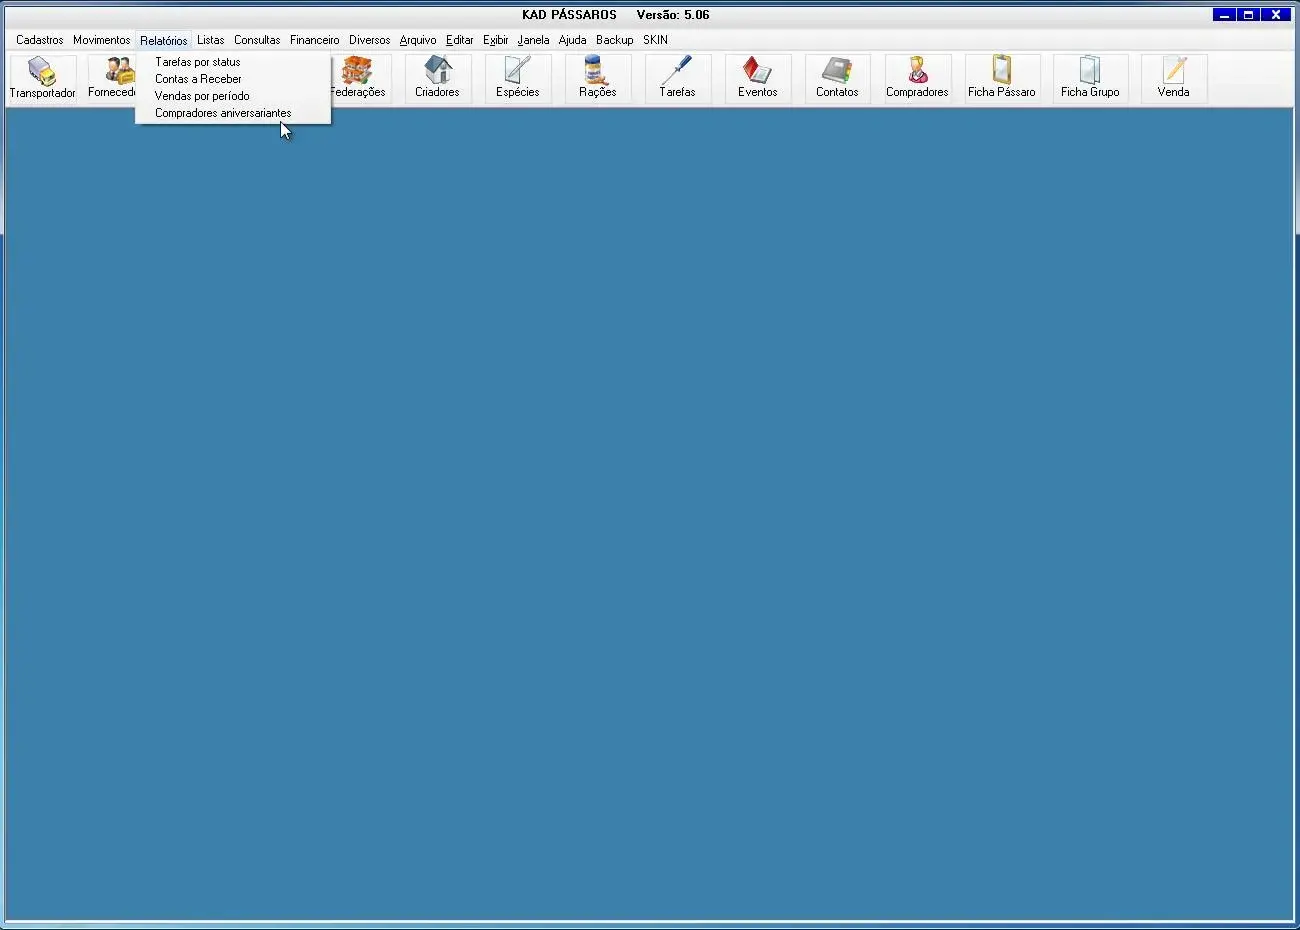Screen dimensions: 1300x930
Task: Open the Contatos address book icon
Action: [x=837, y=78]
